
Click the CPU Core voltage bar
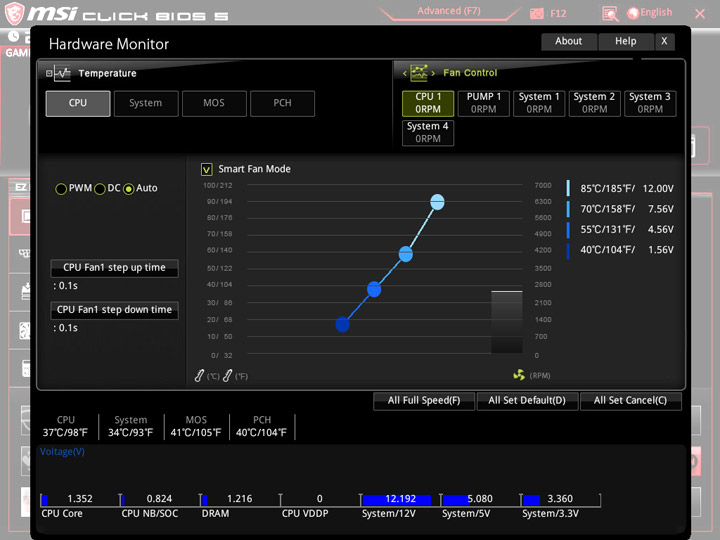79,500
